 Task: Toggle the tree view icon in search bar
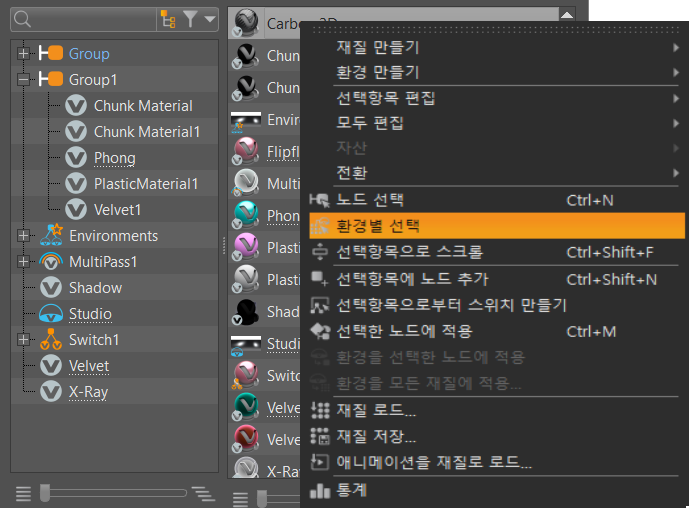coord(168,19)
